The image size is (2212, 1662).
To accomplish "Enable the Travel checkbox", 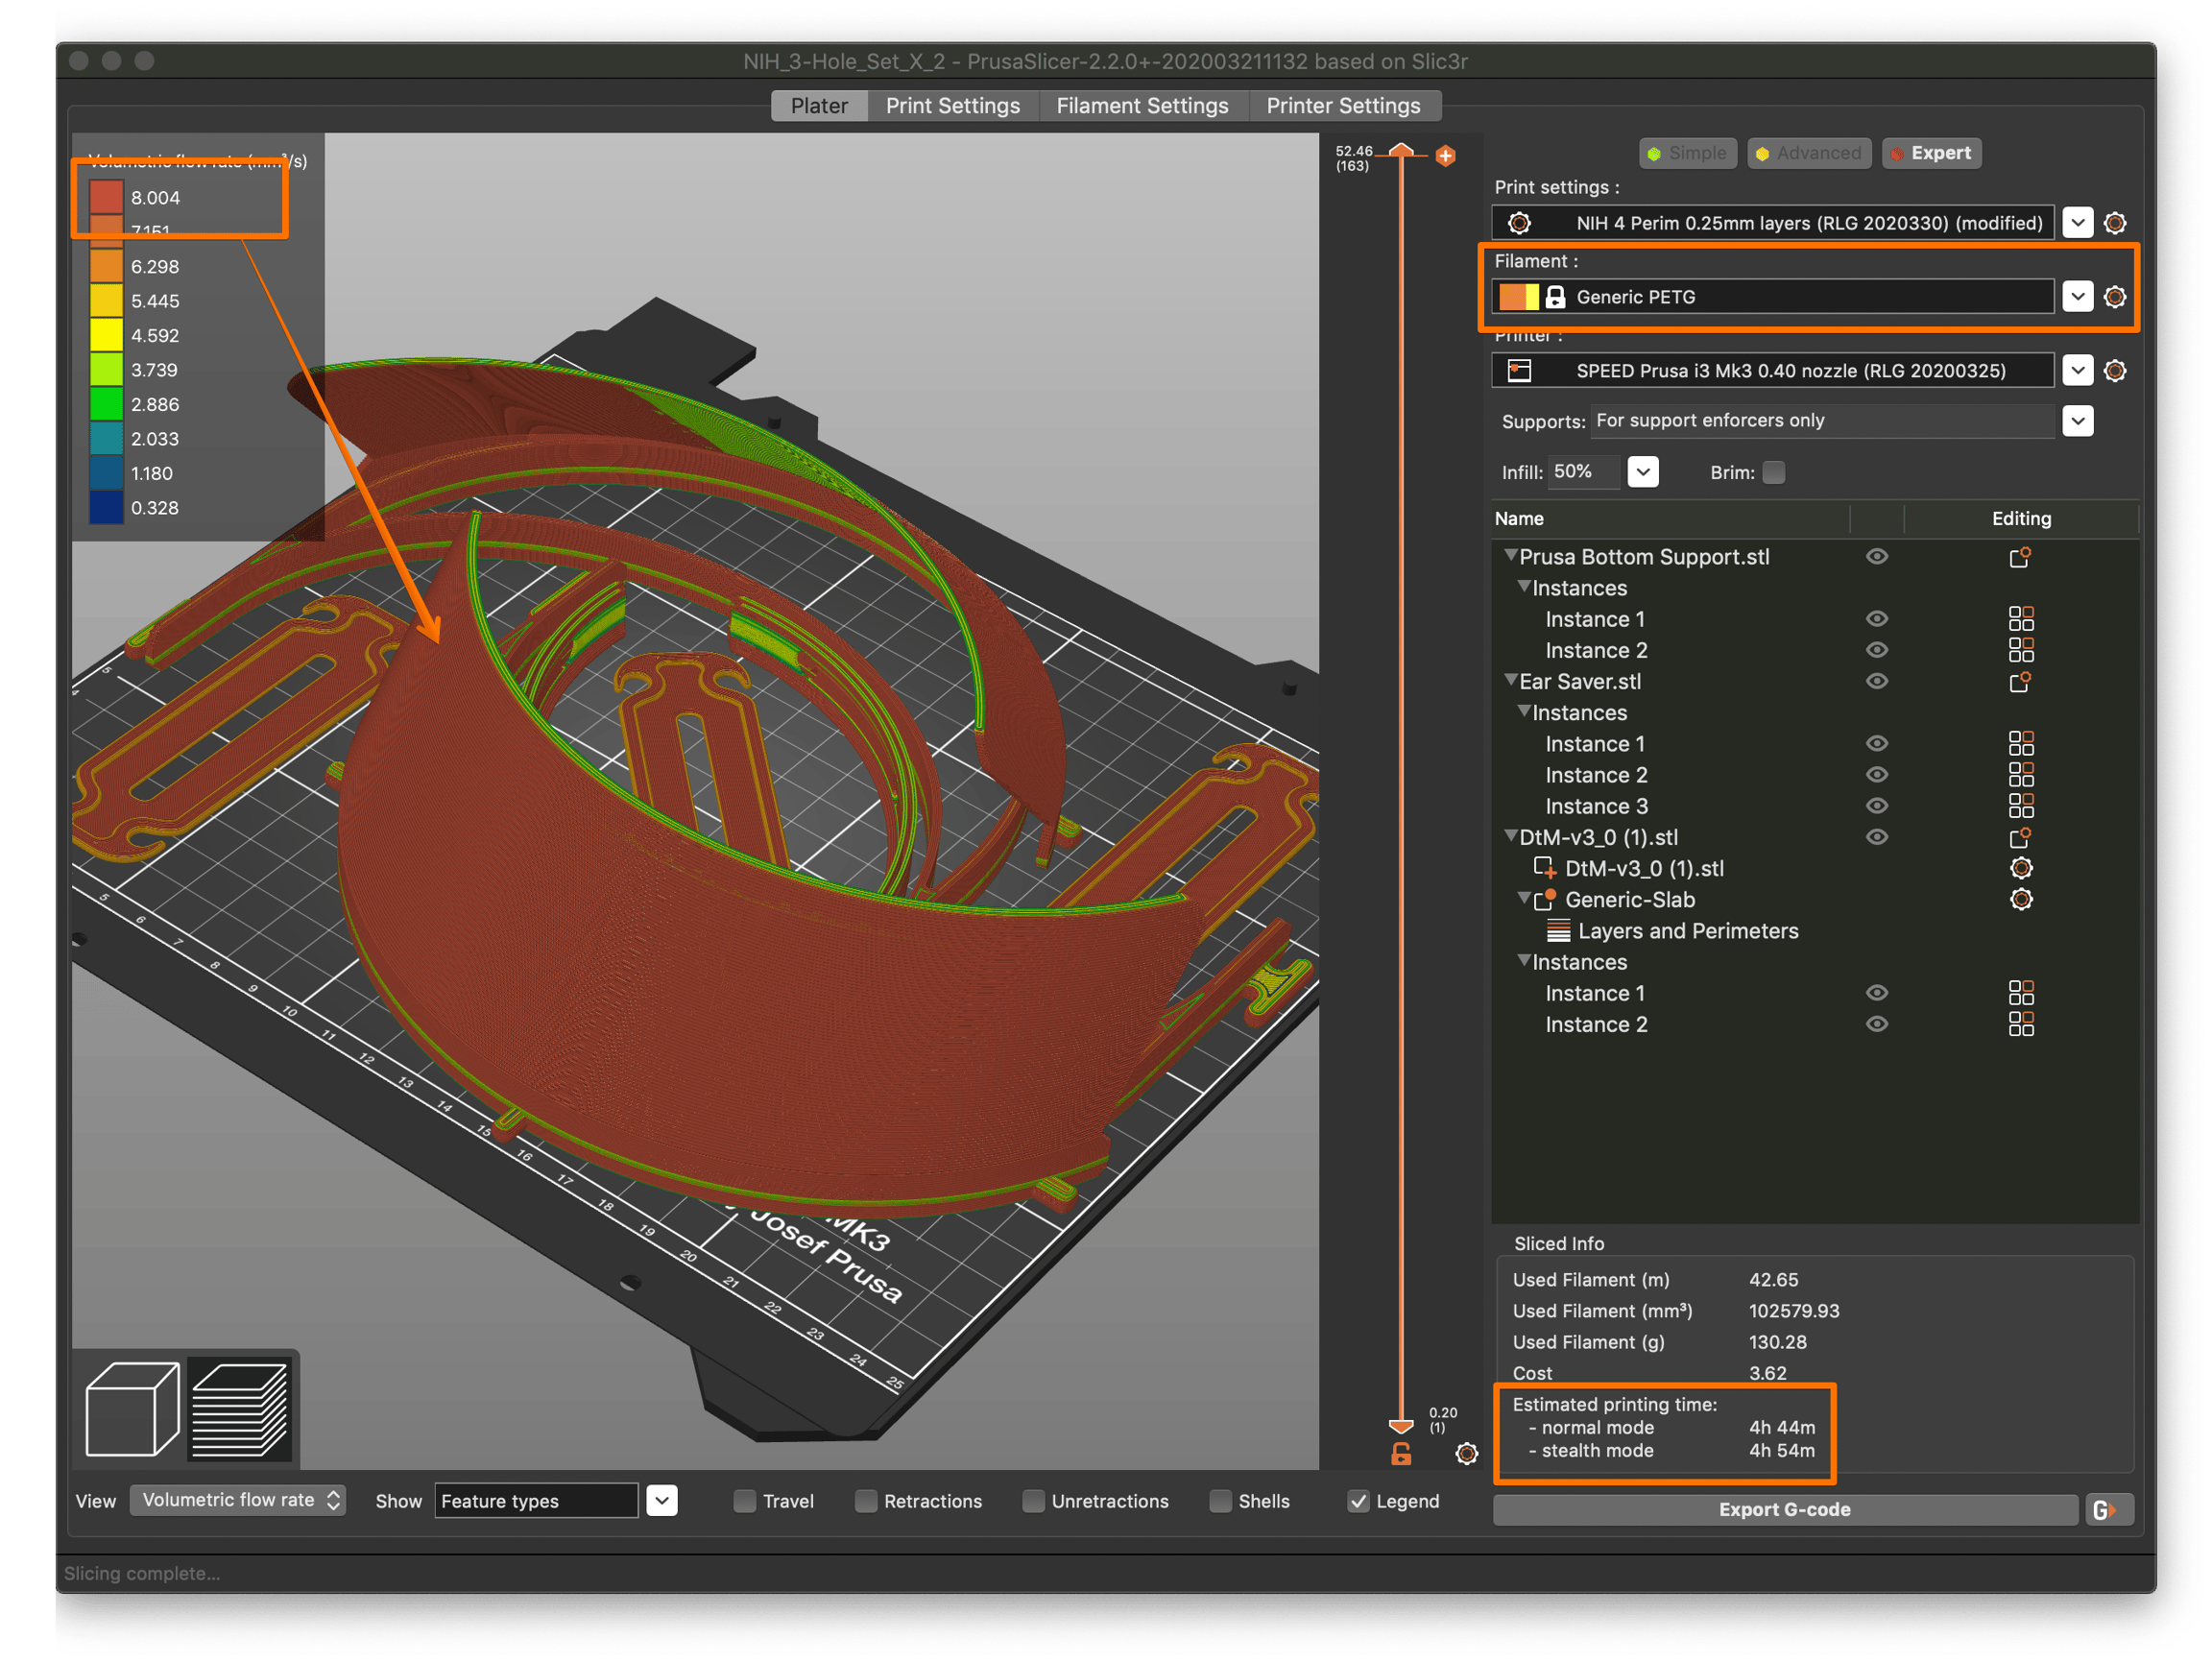I will [x=745, y=1501].
